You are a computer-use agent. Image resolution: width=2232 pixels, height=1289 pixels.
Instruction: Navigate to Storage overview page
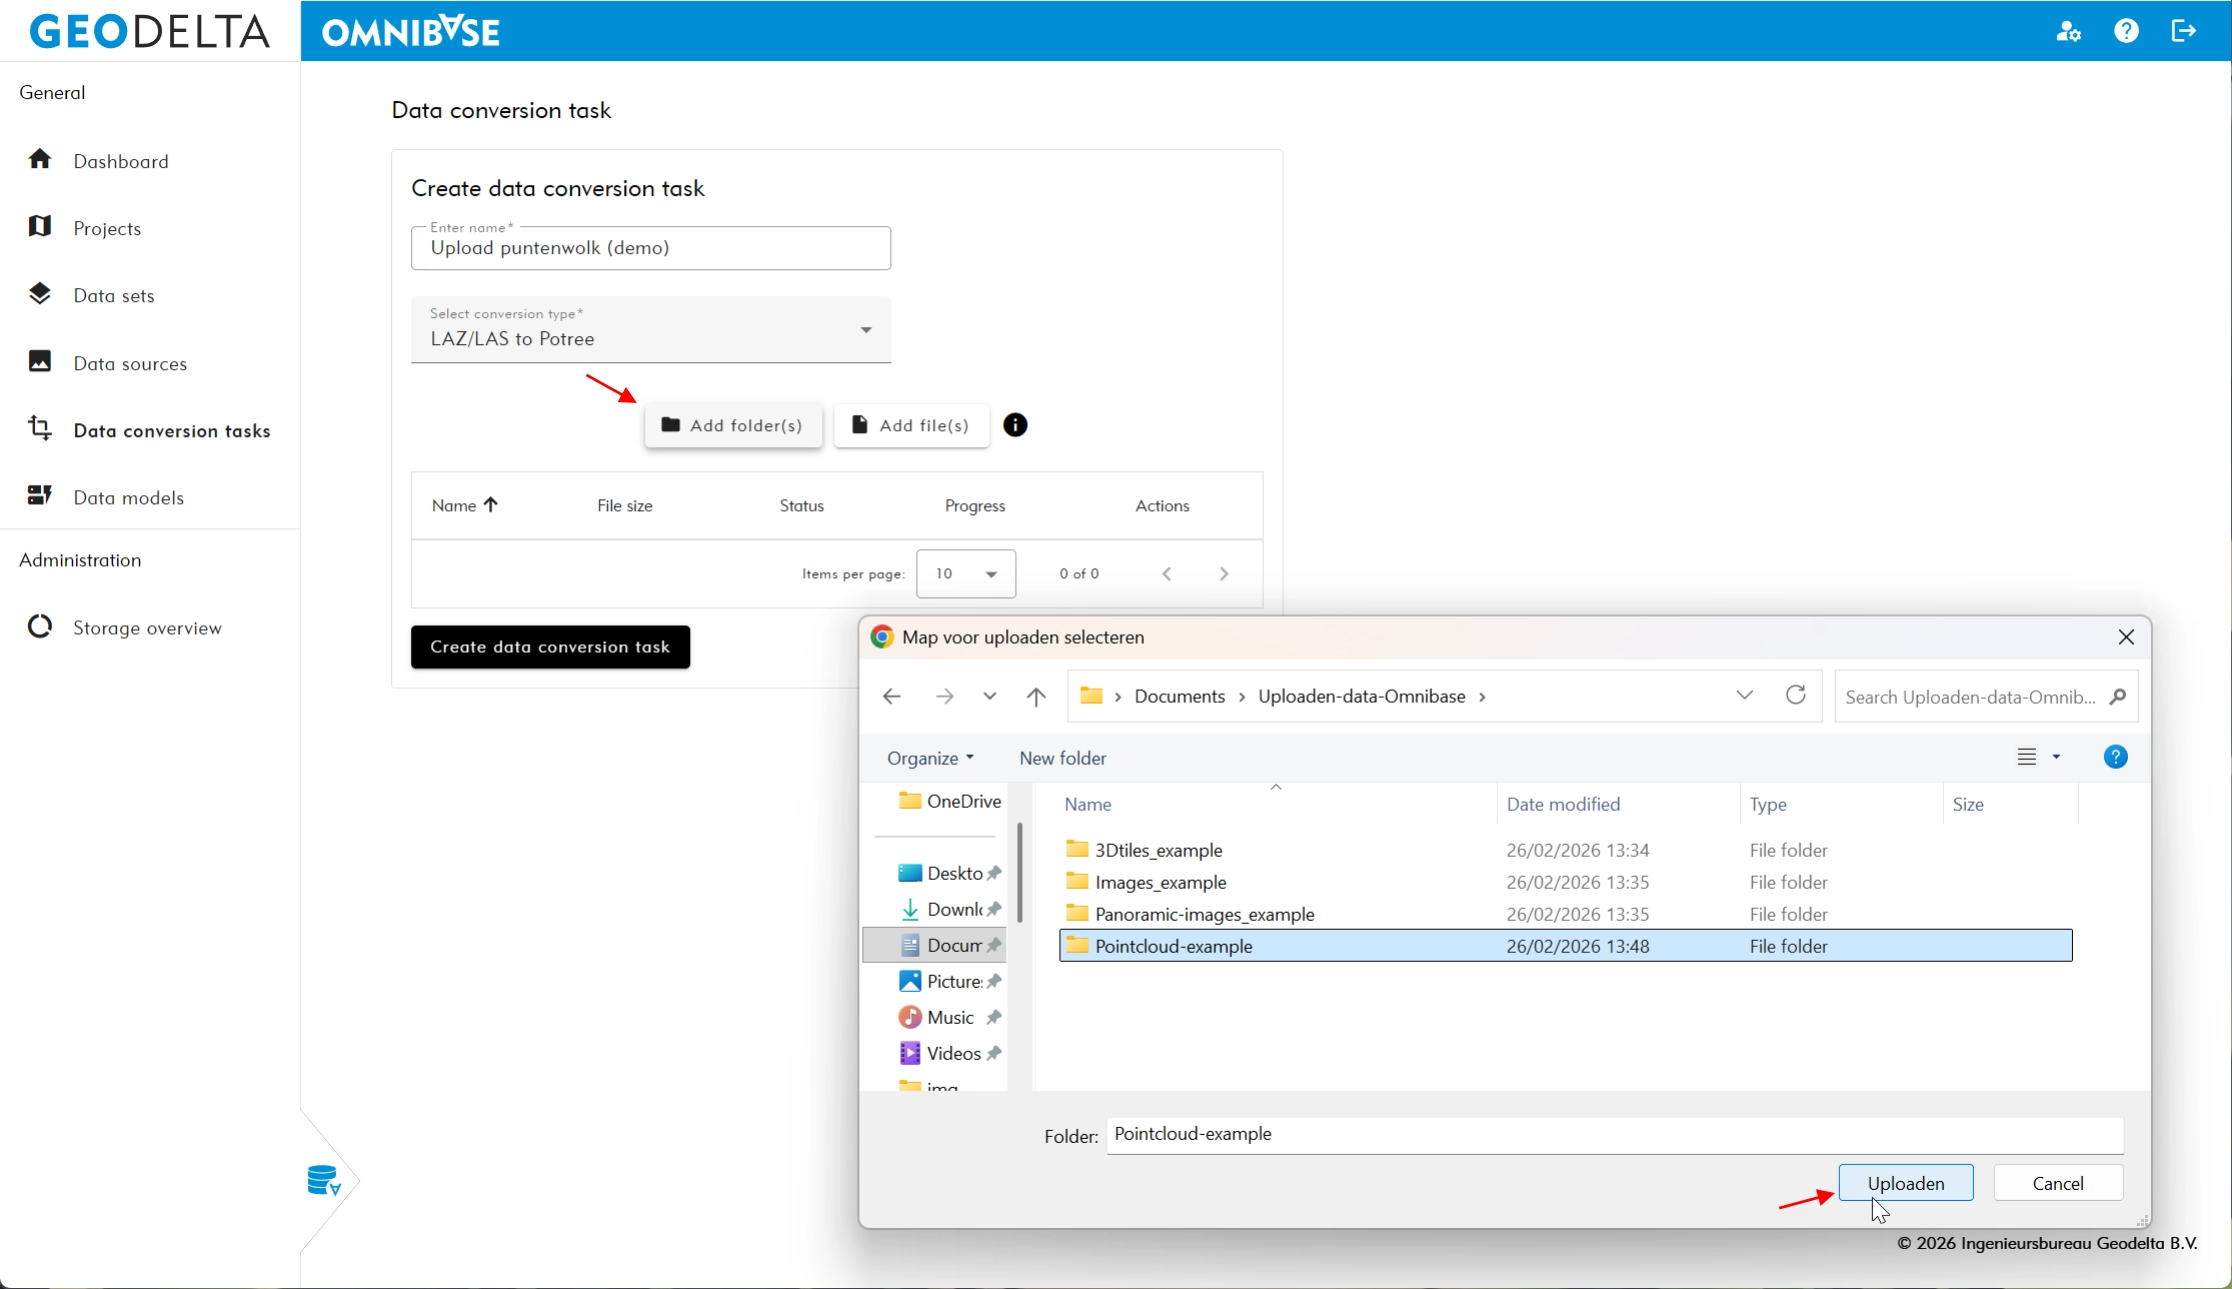(x=147, y=628)
